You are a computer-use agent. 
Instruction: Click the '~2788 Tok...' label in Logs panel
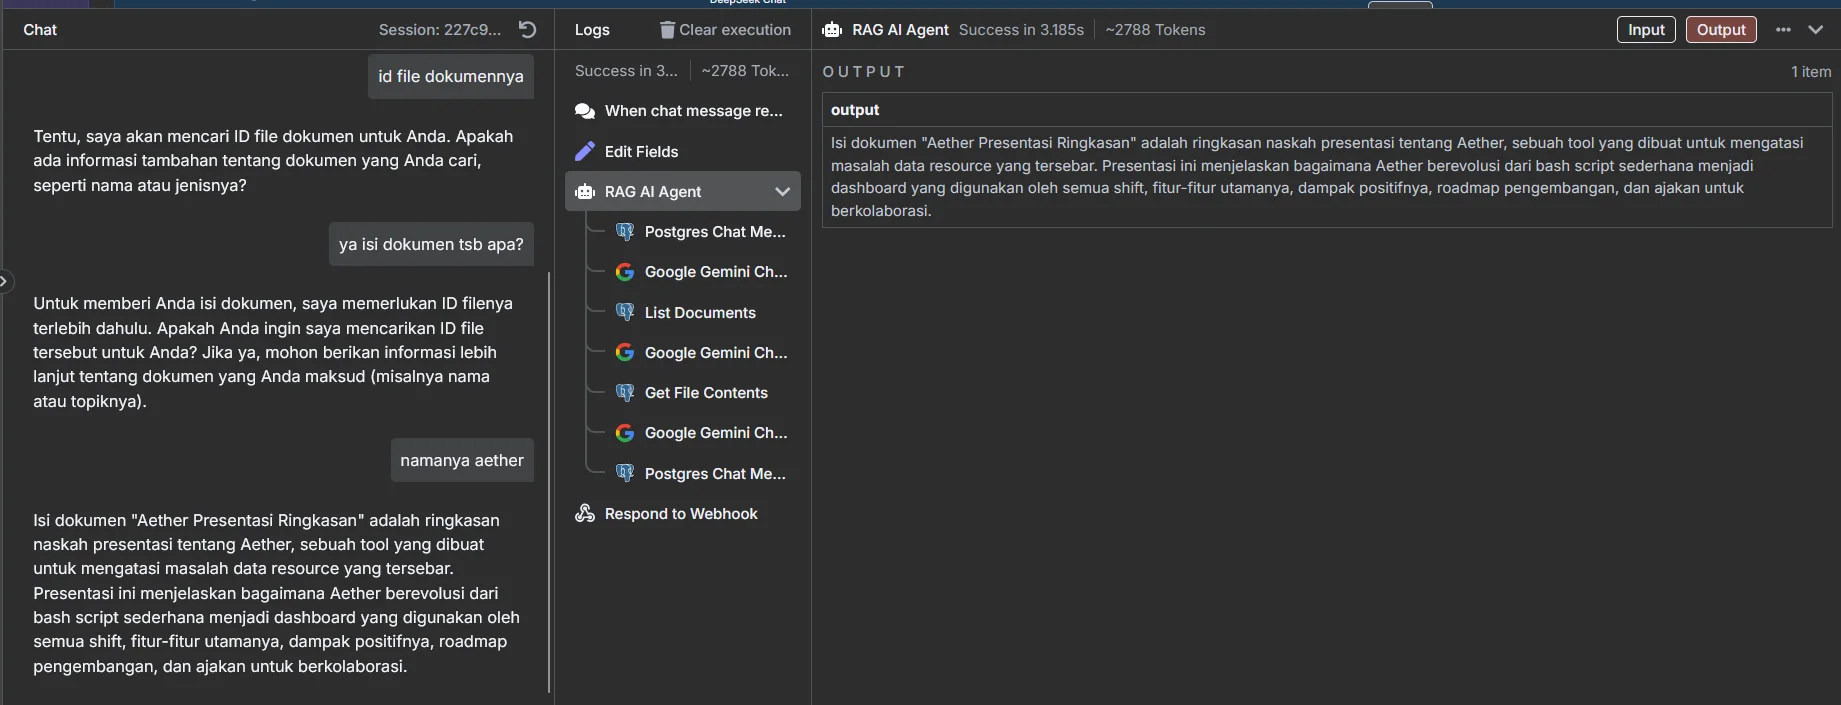(745, 71)
